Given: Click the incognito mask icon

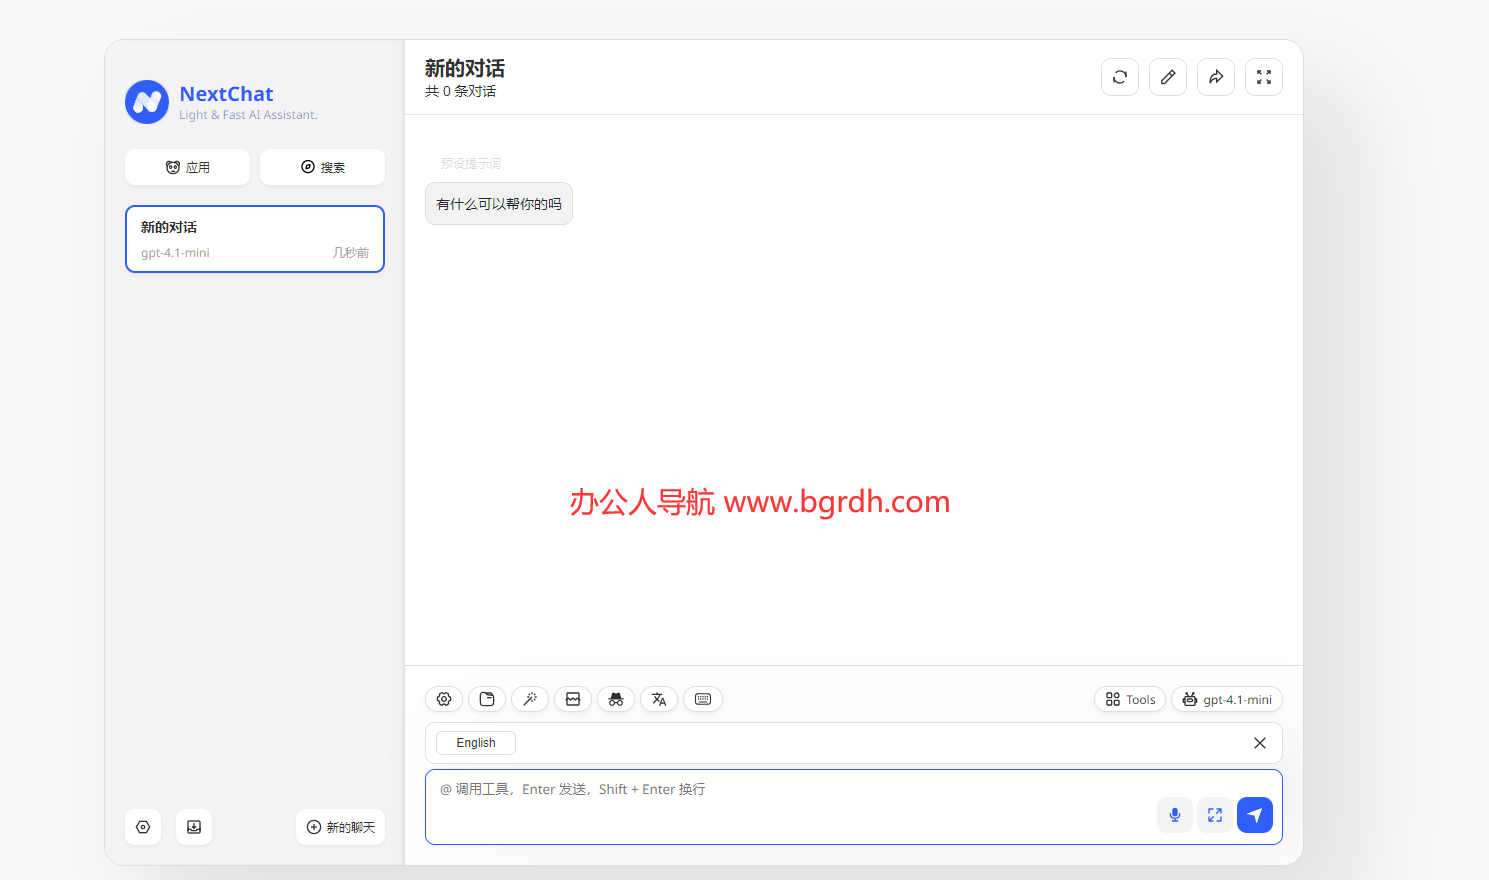Looking at the screenshot, I should [616, 699].
